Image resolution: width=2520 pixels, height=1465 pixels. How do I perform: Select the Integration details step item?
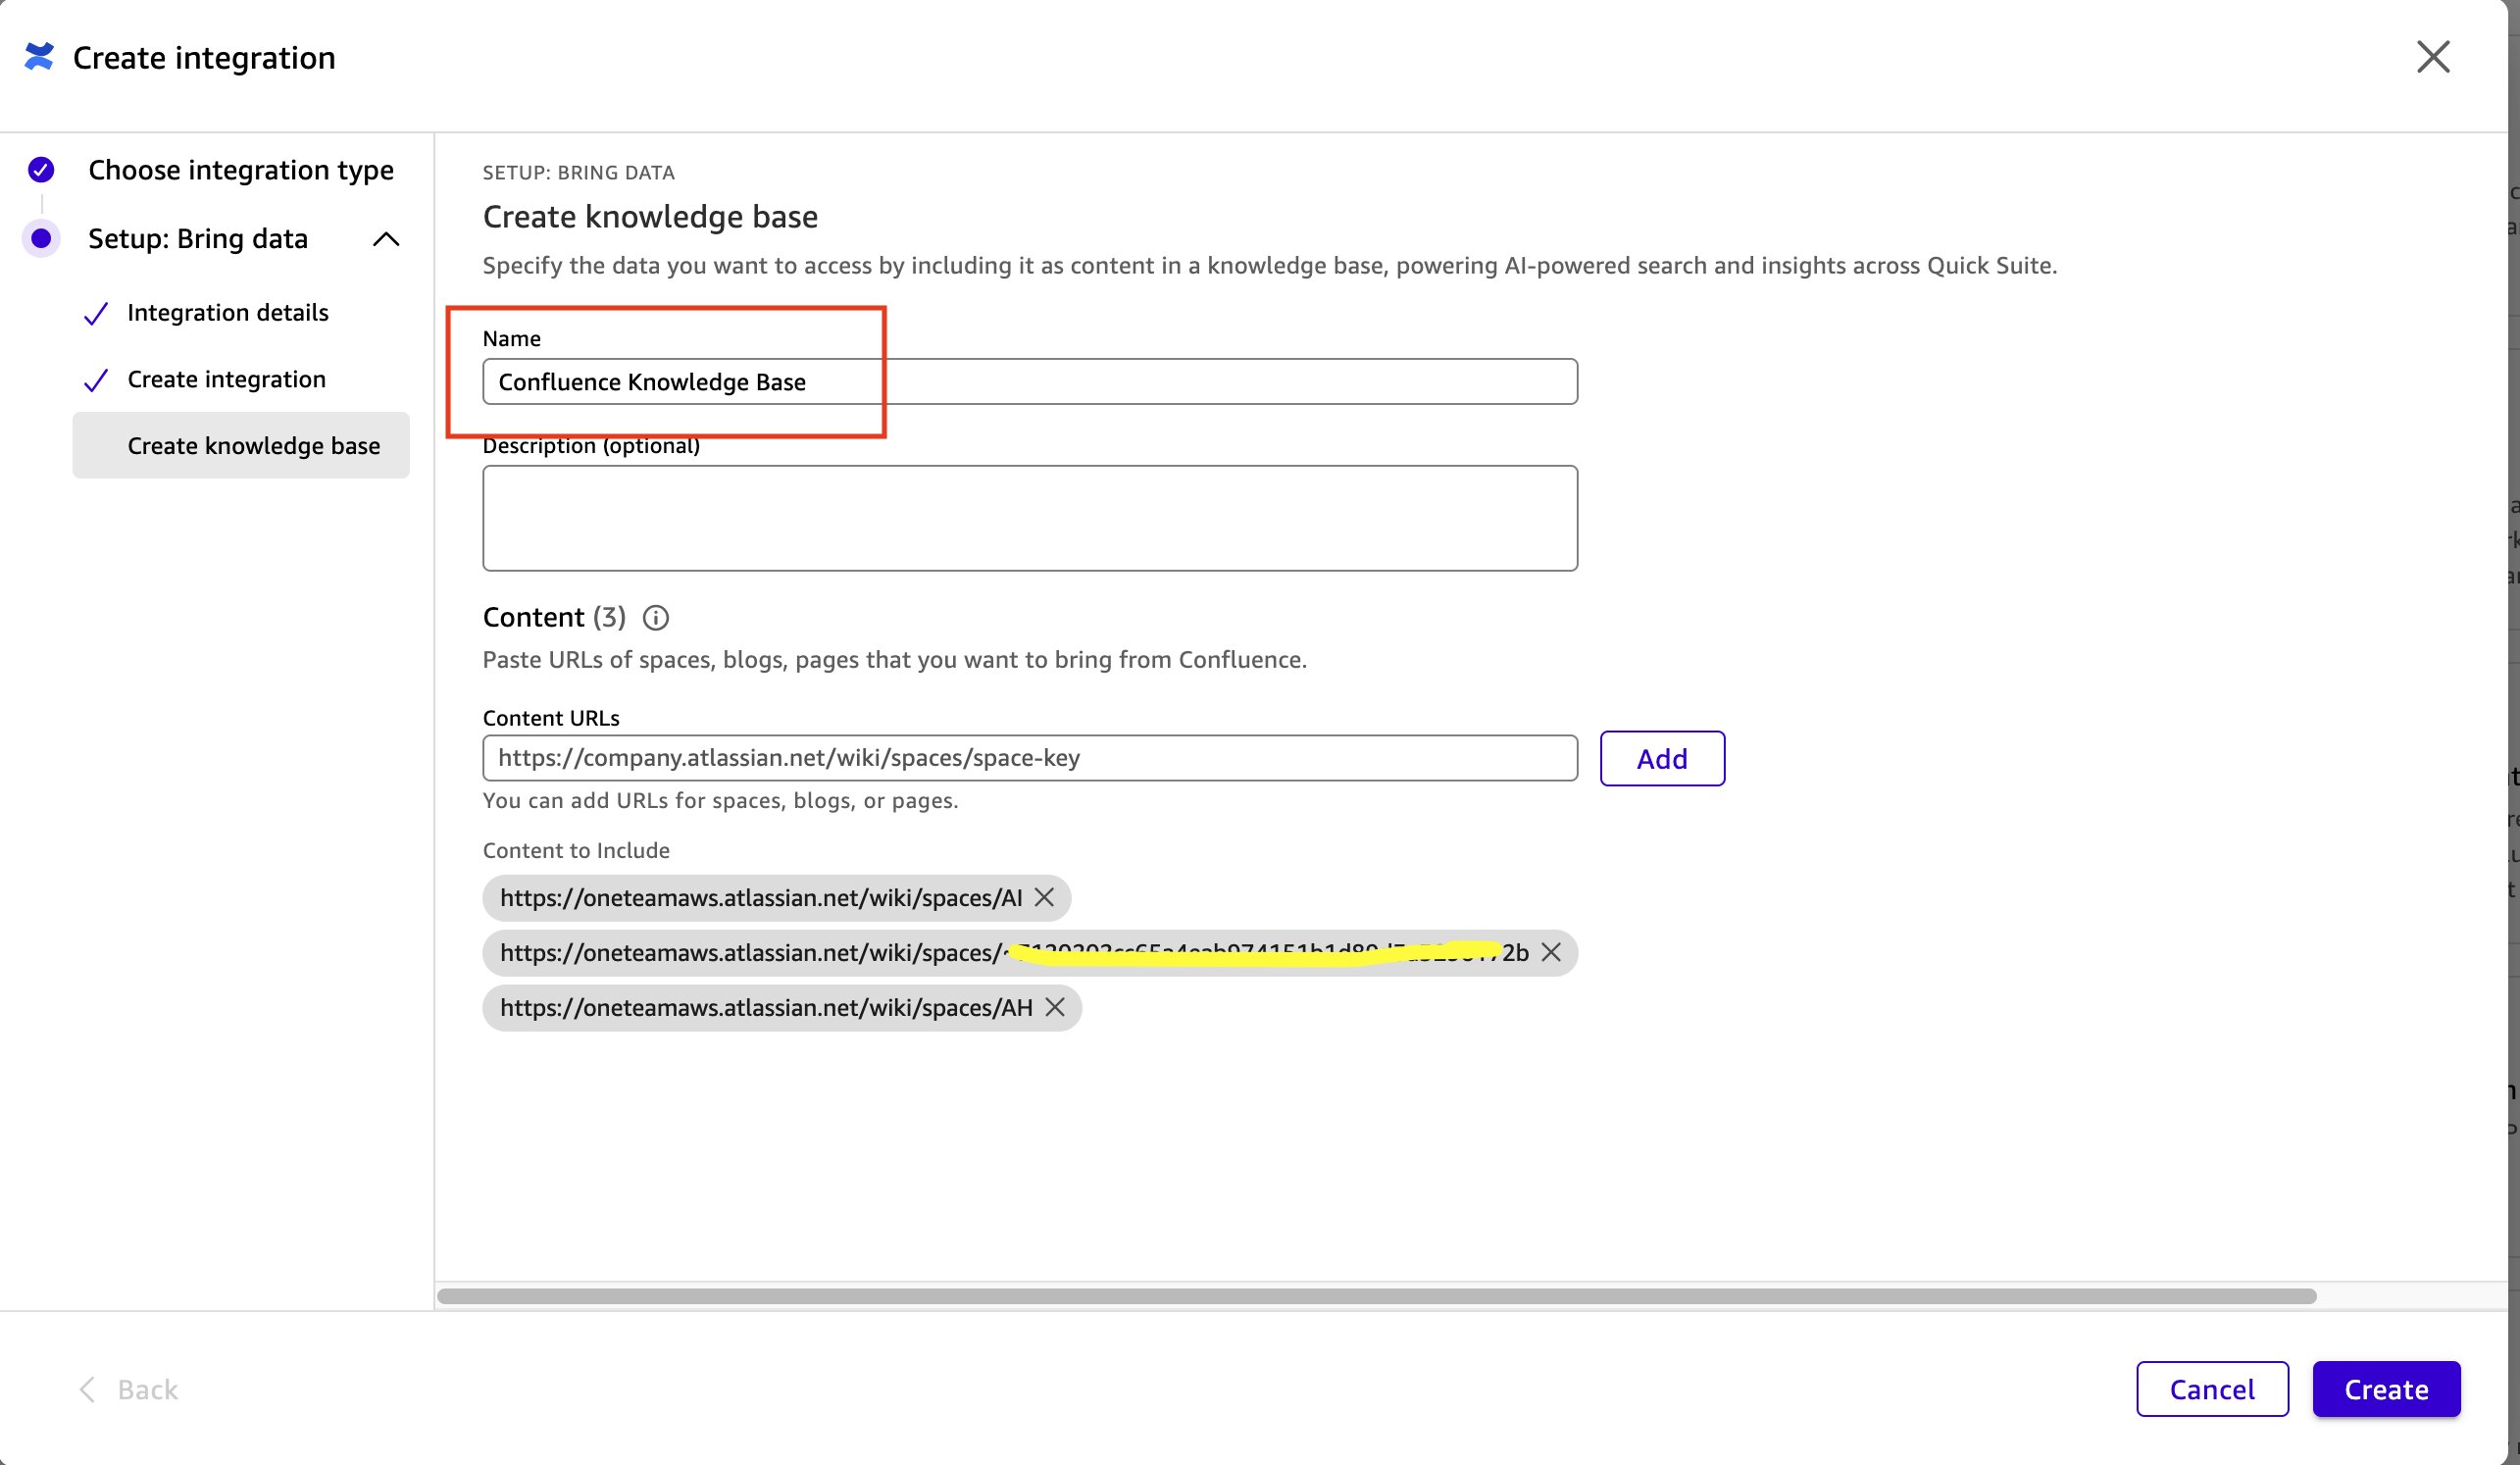pyautogui.click(x=227, y=313)
